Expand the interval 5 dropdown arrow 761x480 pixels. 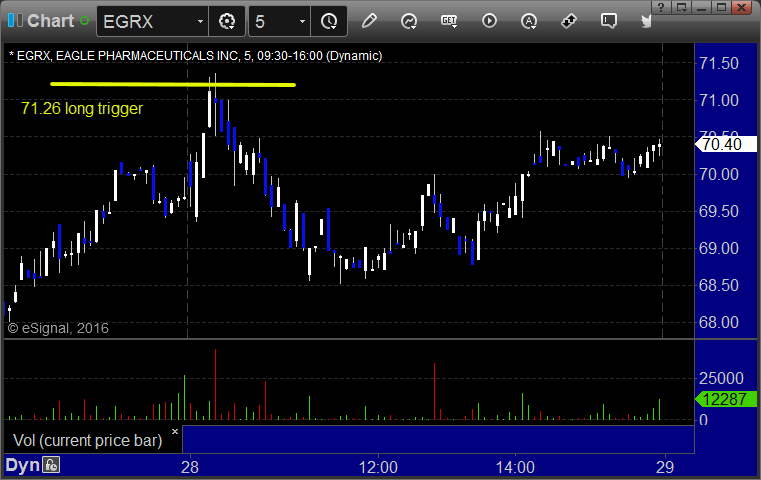click(302, 22)
